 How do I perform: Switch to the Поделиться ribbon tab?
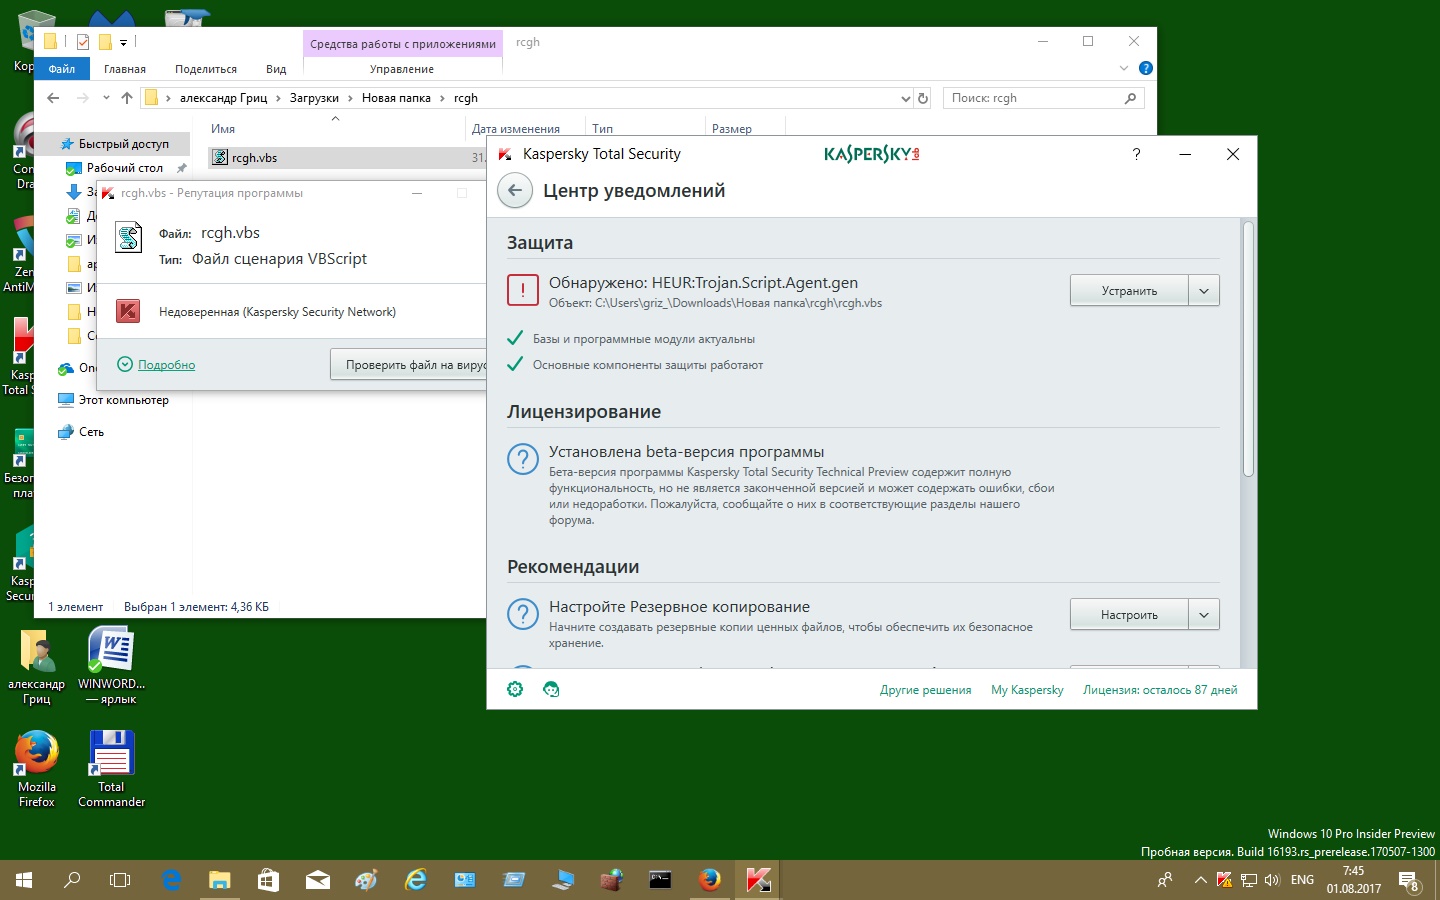click(206, 69)
